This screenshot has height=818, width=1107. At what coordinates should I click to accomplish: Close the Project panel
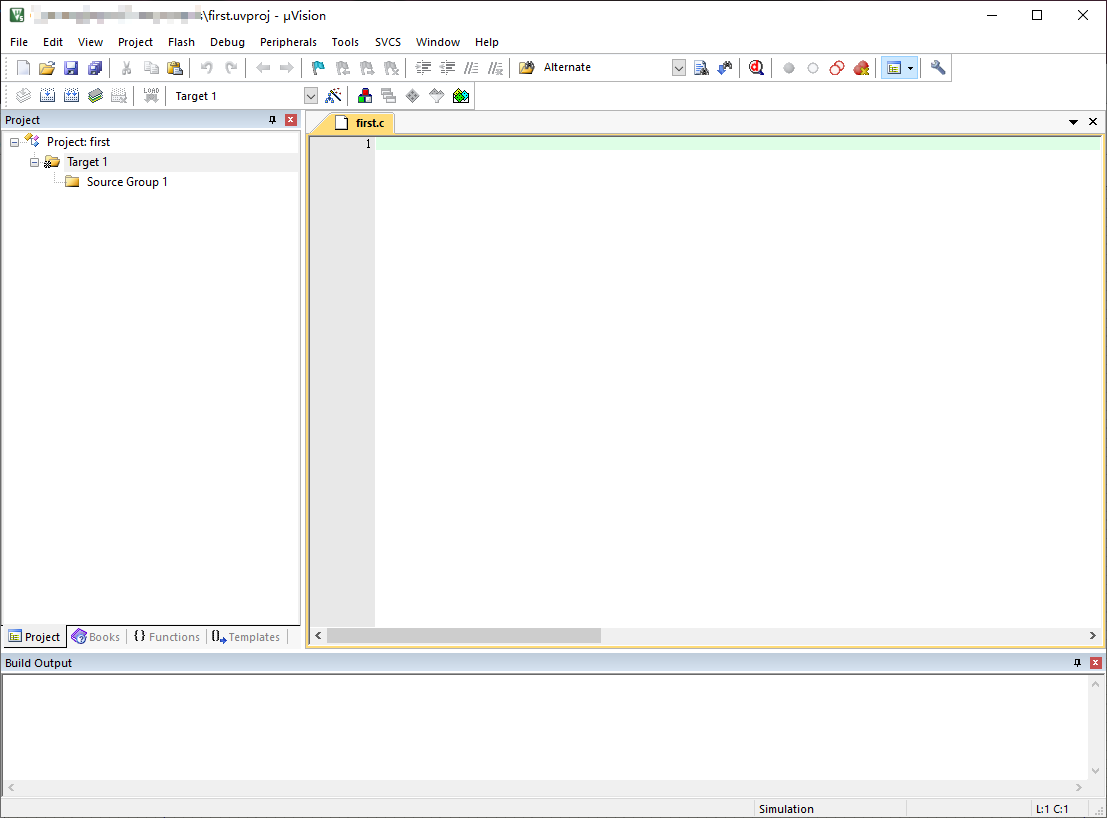point(290,120)
